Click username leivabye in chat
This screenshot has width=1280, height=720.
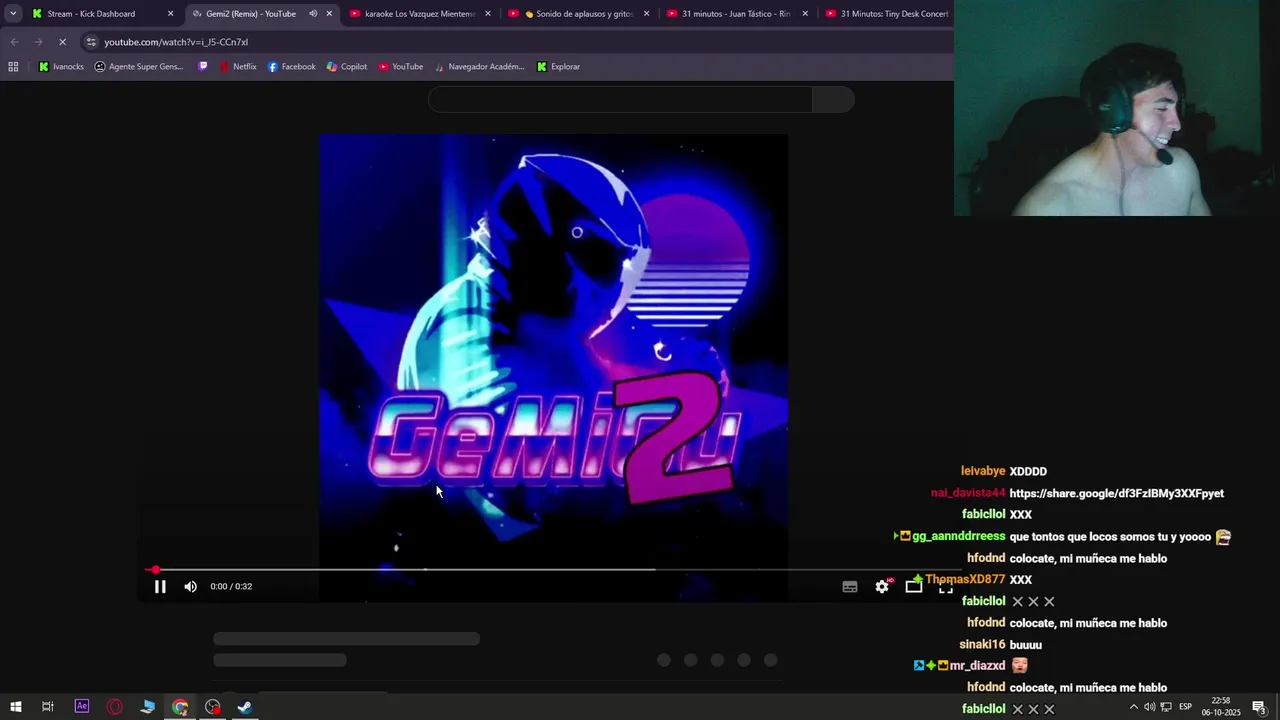983,471
